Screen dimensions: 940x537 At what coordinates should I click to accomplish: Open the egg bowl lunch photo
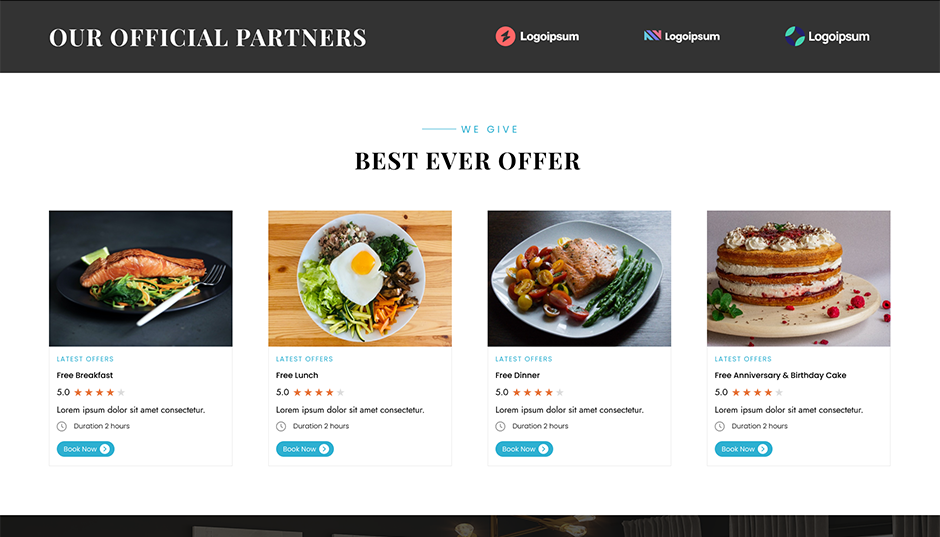[360, 279]
